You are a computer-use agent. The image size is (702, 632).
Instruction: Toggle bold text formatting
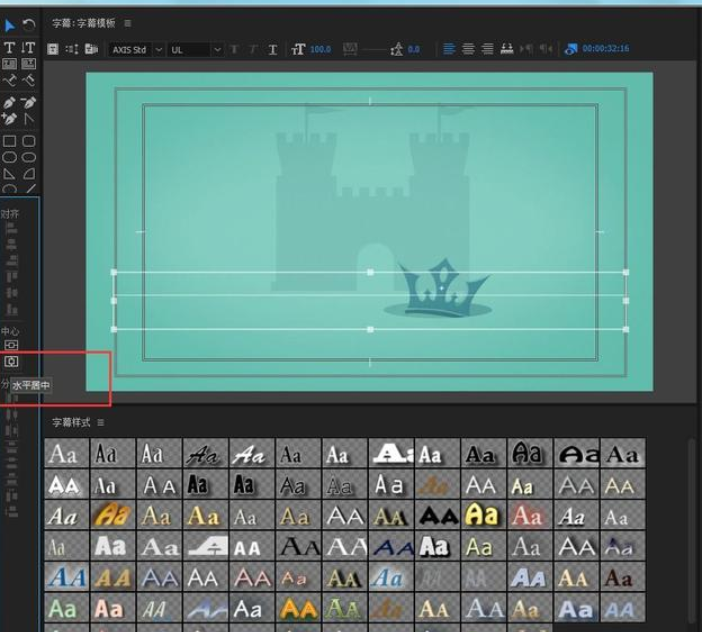(x=235, y=49)
